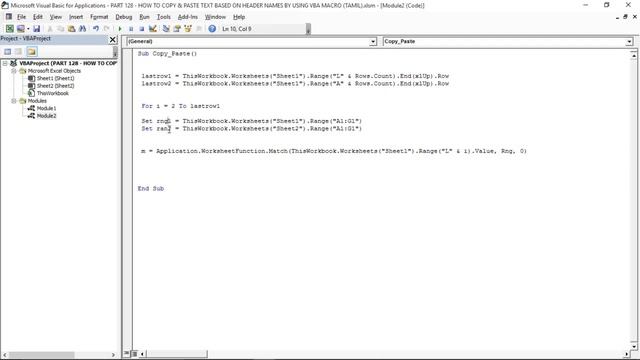Image resolution: width=640 pixels, height=360 pixels.
Task: Click the View Object icon in Project pane
Action: coord(19,51)
